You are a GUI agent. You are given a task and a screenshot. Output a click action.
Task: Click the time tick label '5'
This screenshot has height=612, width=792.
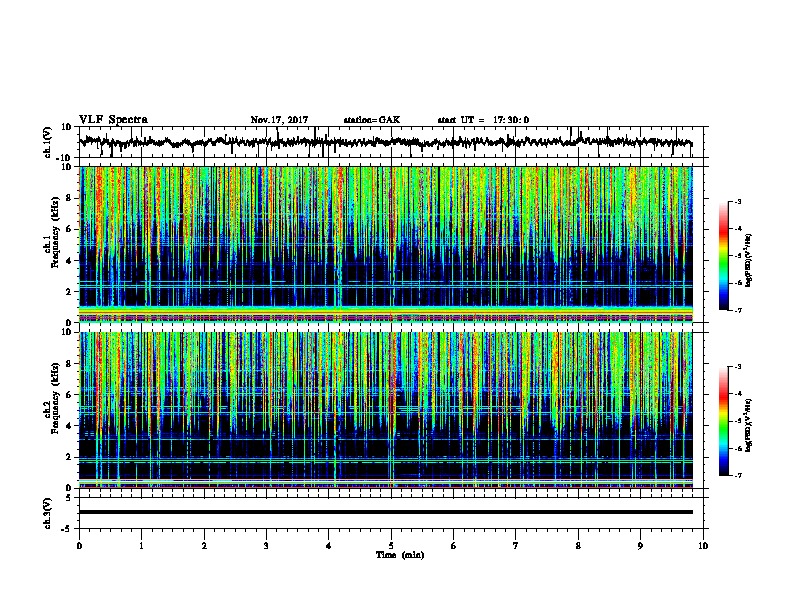click(x=391, y=546)
